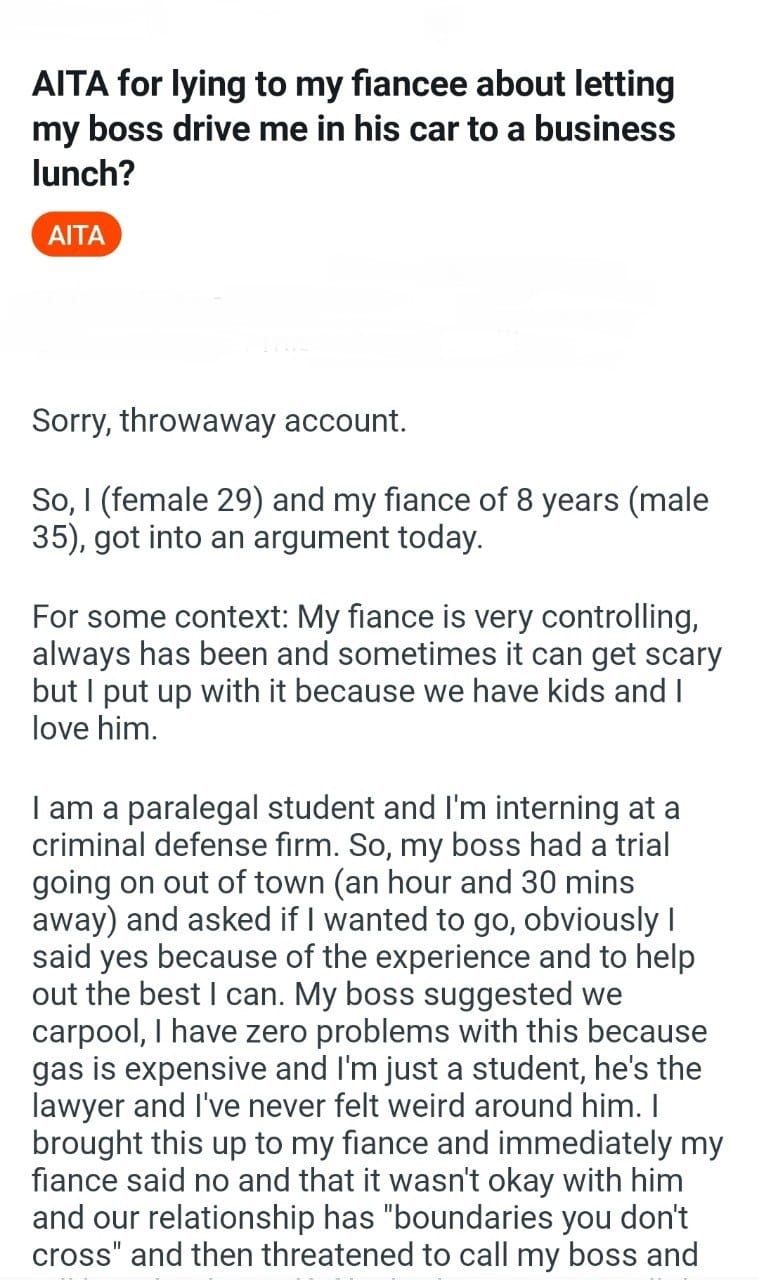Click the blurred area below the AITA flair

pyautogui.click(x=340, y=310)
